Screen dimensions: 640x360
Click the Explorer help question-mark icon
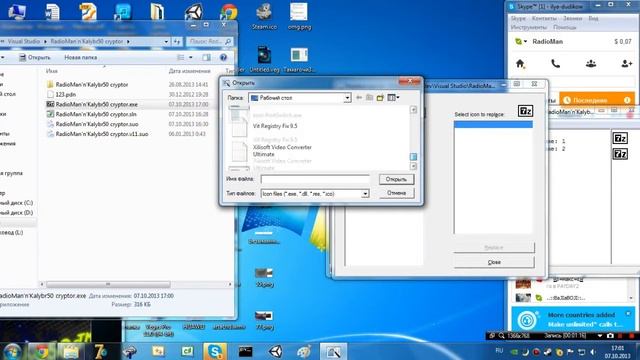point(223,58)
